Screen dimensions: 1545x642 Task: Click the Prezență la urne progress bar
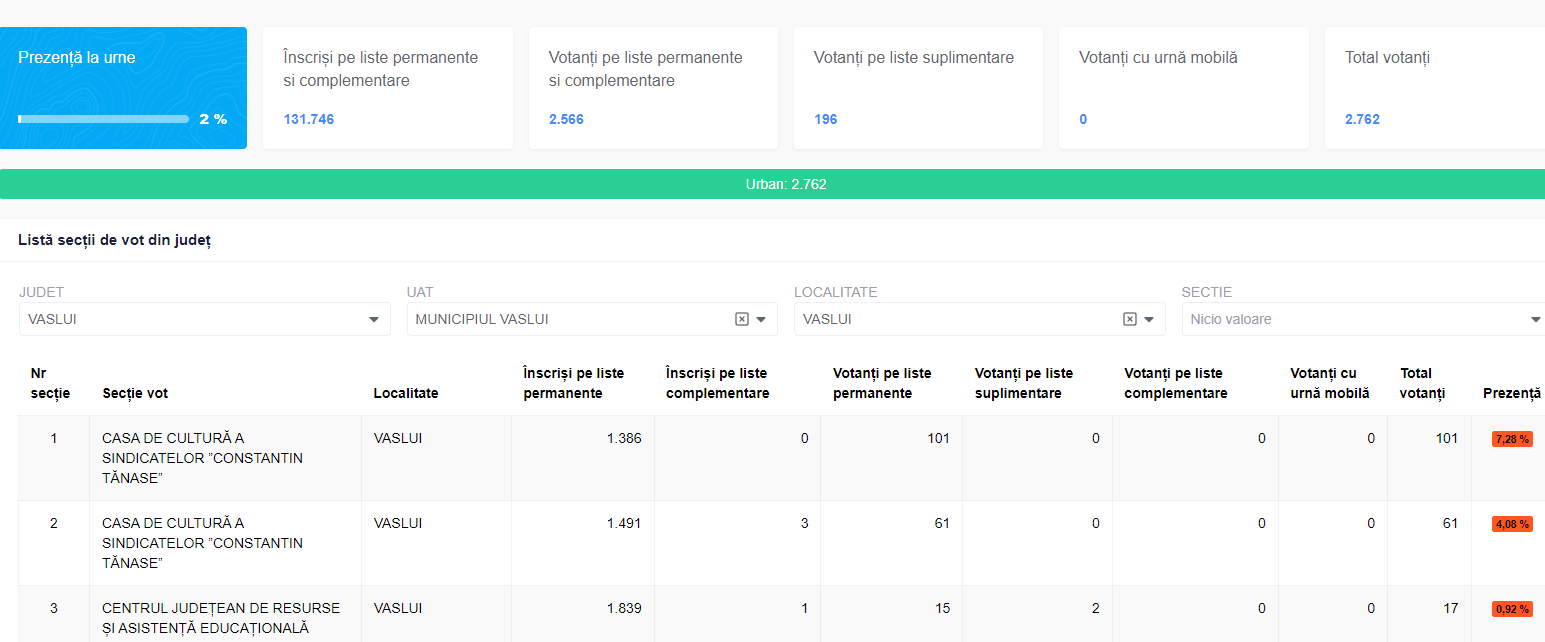click(x=103, y=119)
